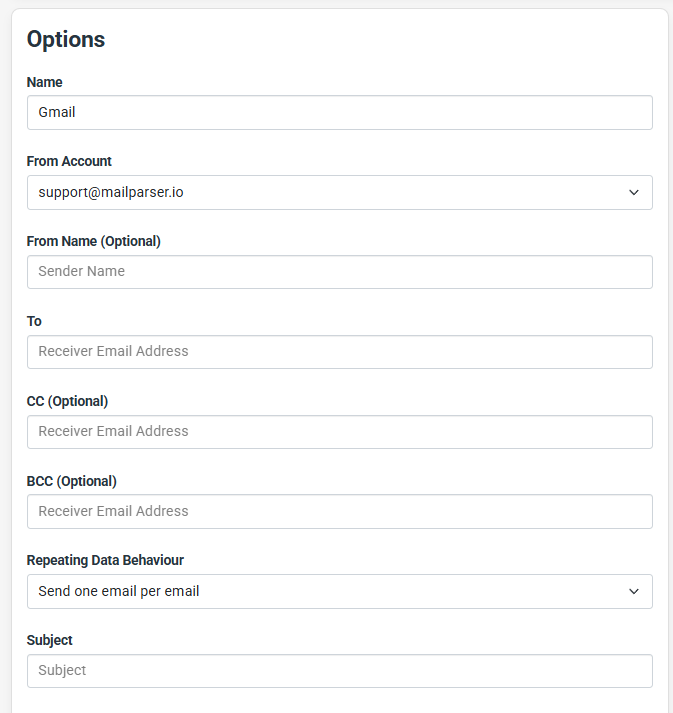Focus the Sender Name input field

click(x=340, y=272)
